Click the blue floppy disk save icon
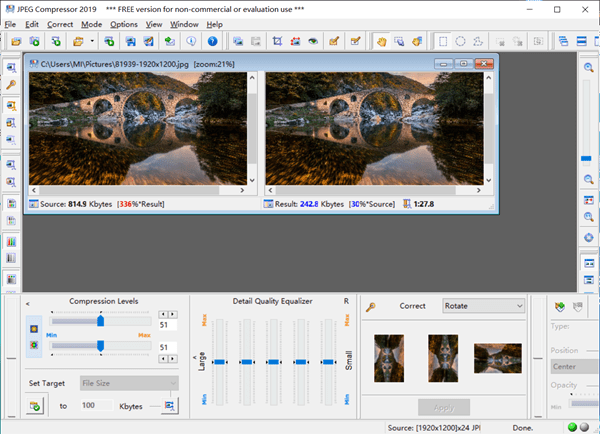The width and height of the screenshot is (600, 434). (130, 41)
